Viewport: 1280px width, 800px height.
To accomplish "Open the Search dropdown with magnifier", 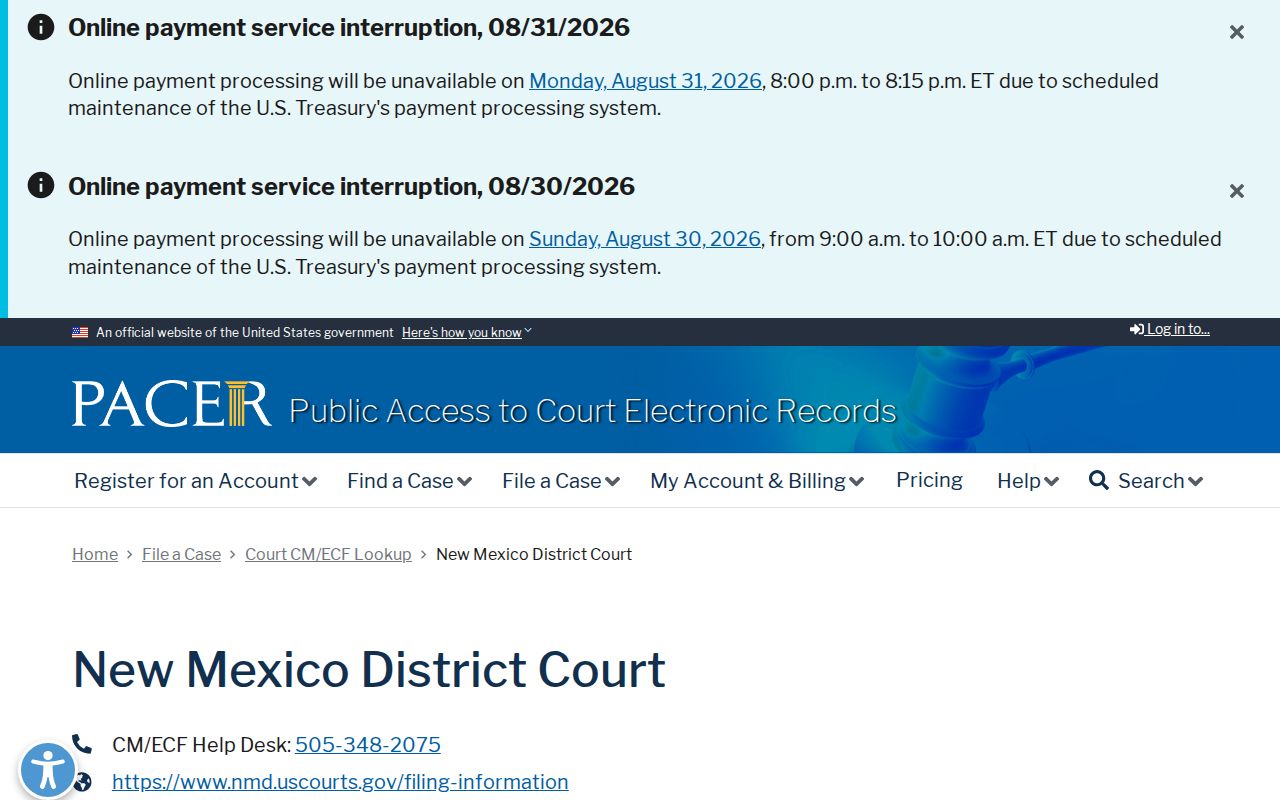I will pyautogui.click(x=1146, y=481).
